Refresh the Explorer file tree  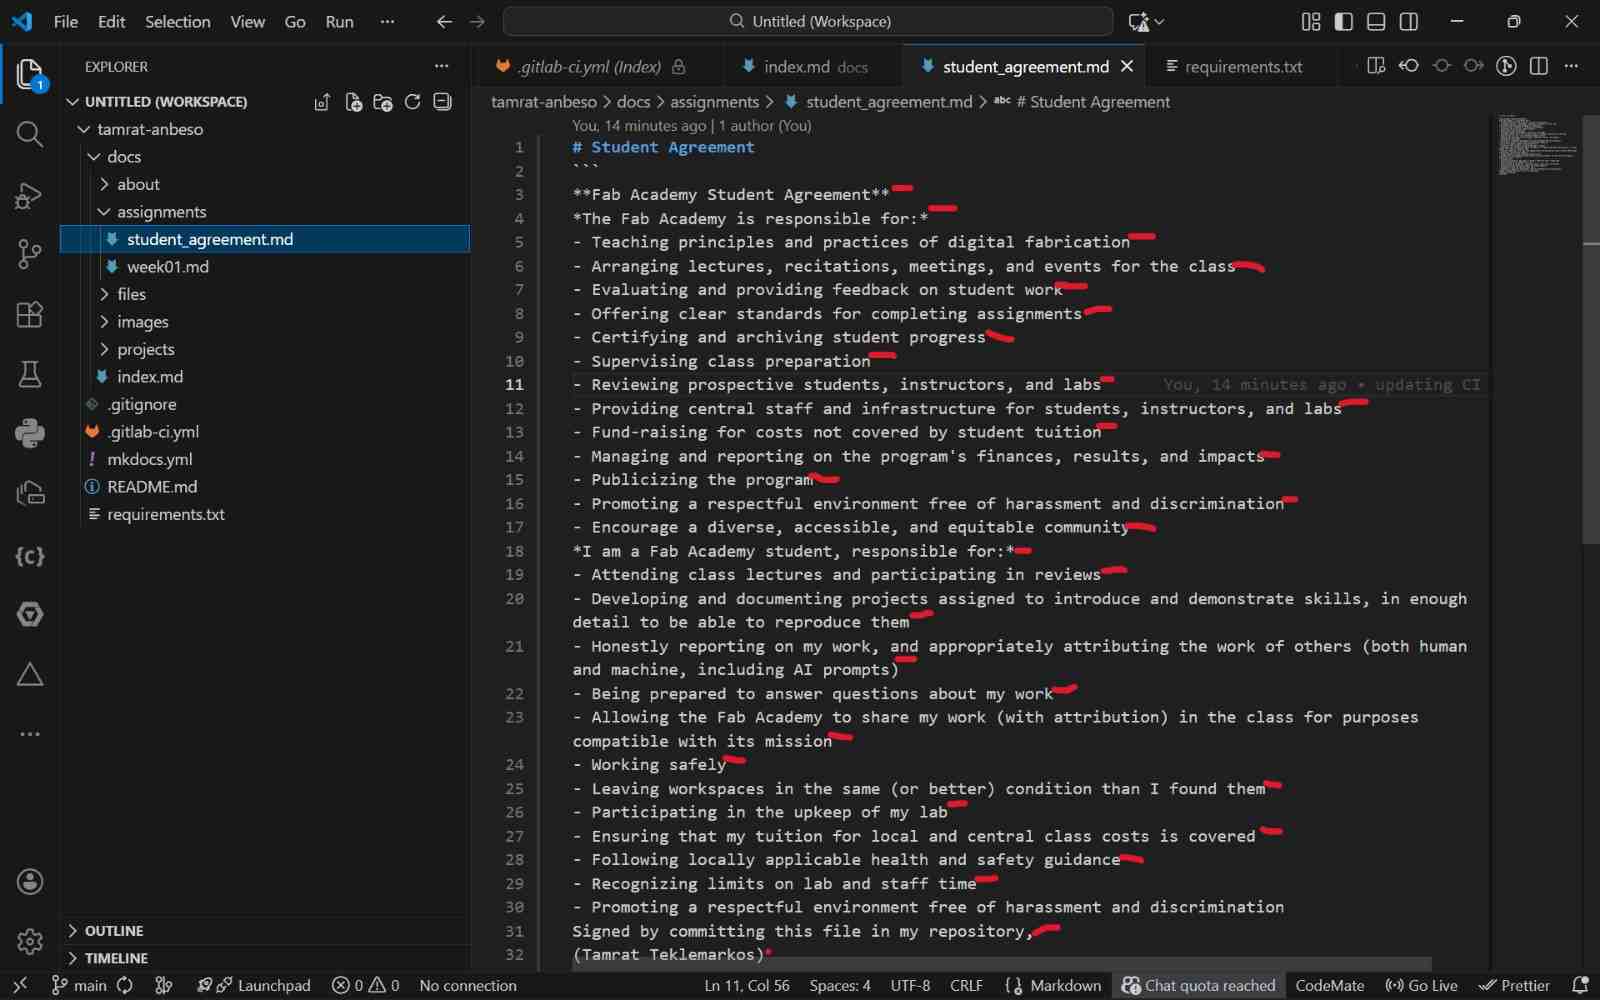[412, 102]
